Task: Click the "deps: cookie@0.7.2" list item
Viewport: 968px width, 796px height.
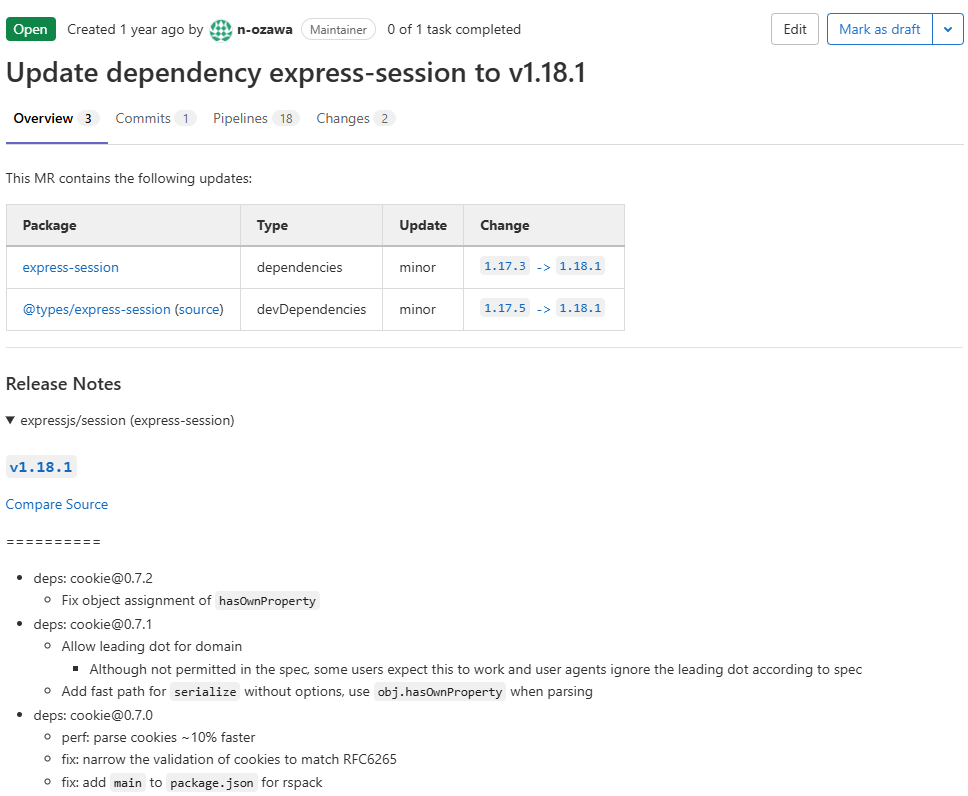Action: [93, 579]
